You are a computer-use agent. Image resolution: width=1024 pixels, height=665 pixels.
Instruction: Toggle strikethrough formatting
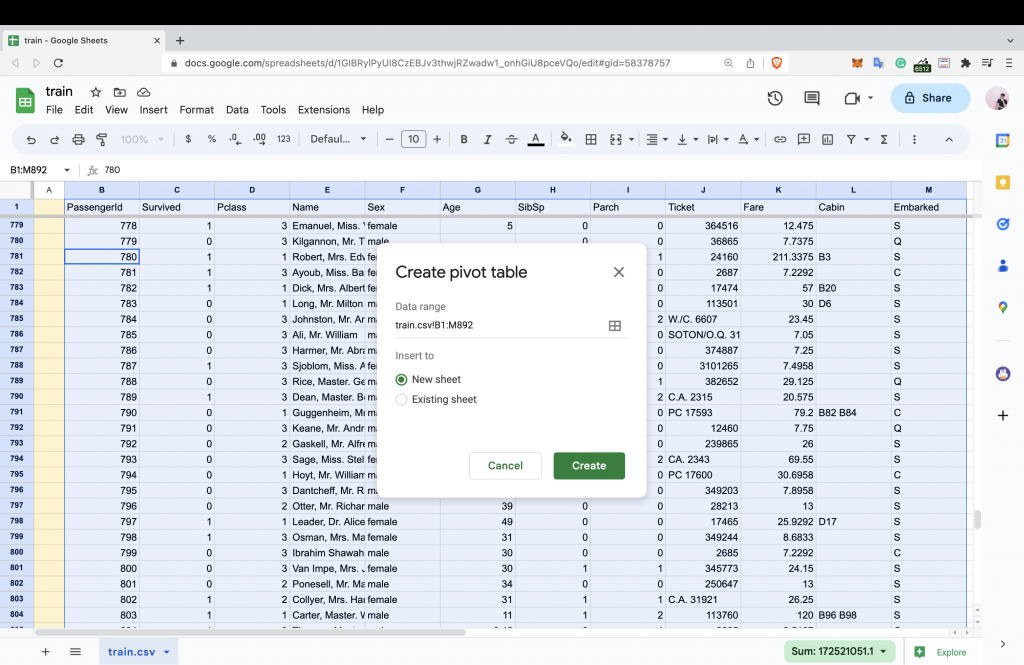[511, 139]
